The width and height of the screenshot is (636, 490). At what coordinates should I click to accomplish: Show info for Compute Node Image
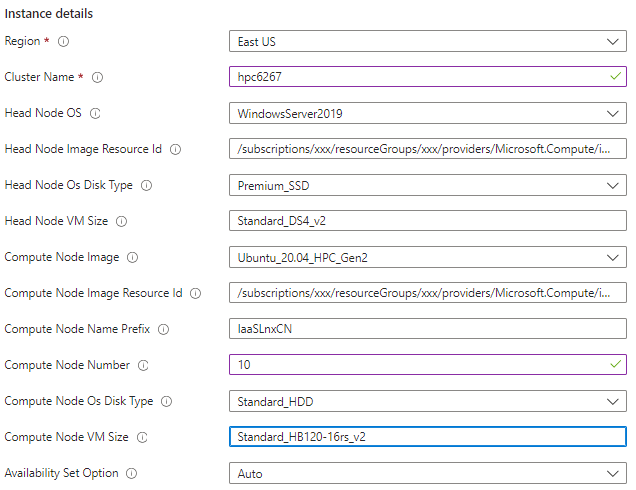(x=133, y=257)
